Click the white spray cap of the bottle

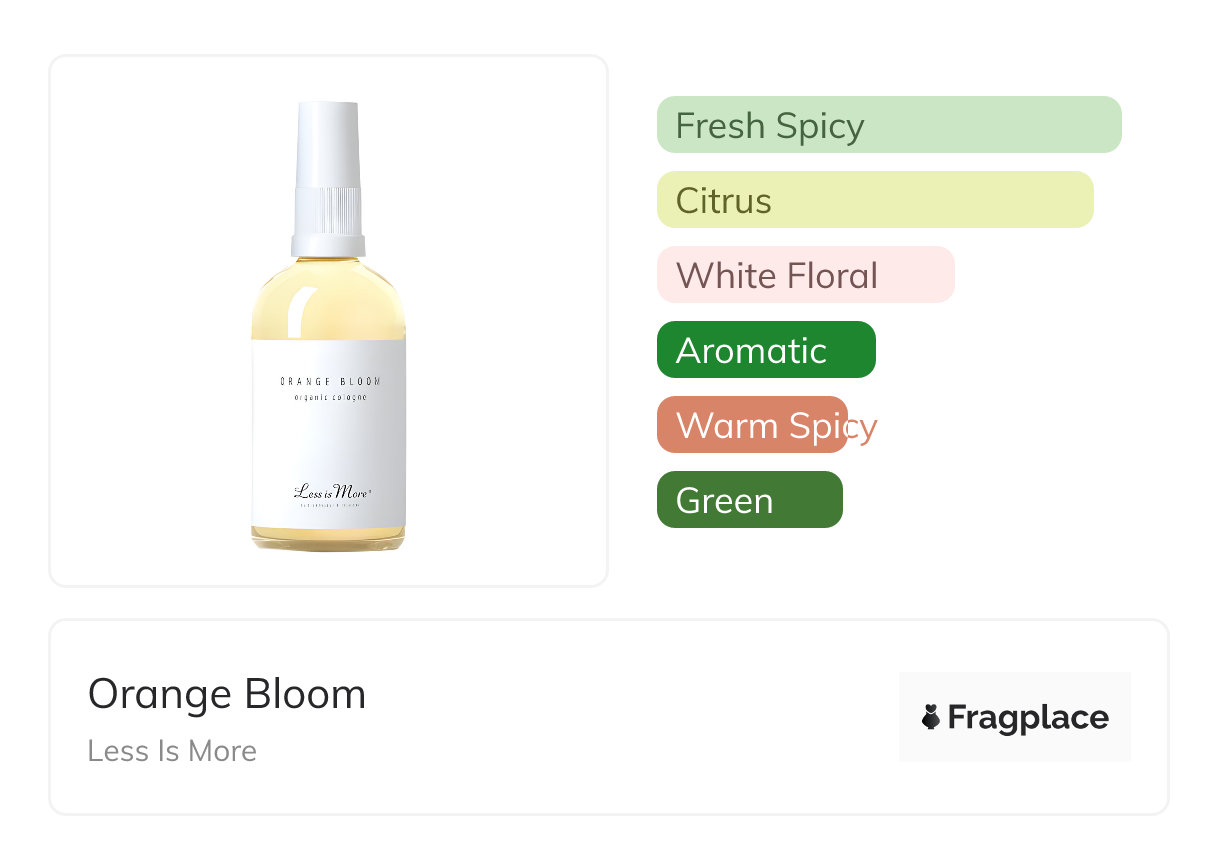(x=328, y=140)
